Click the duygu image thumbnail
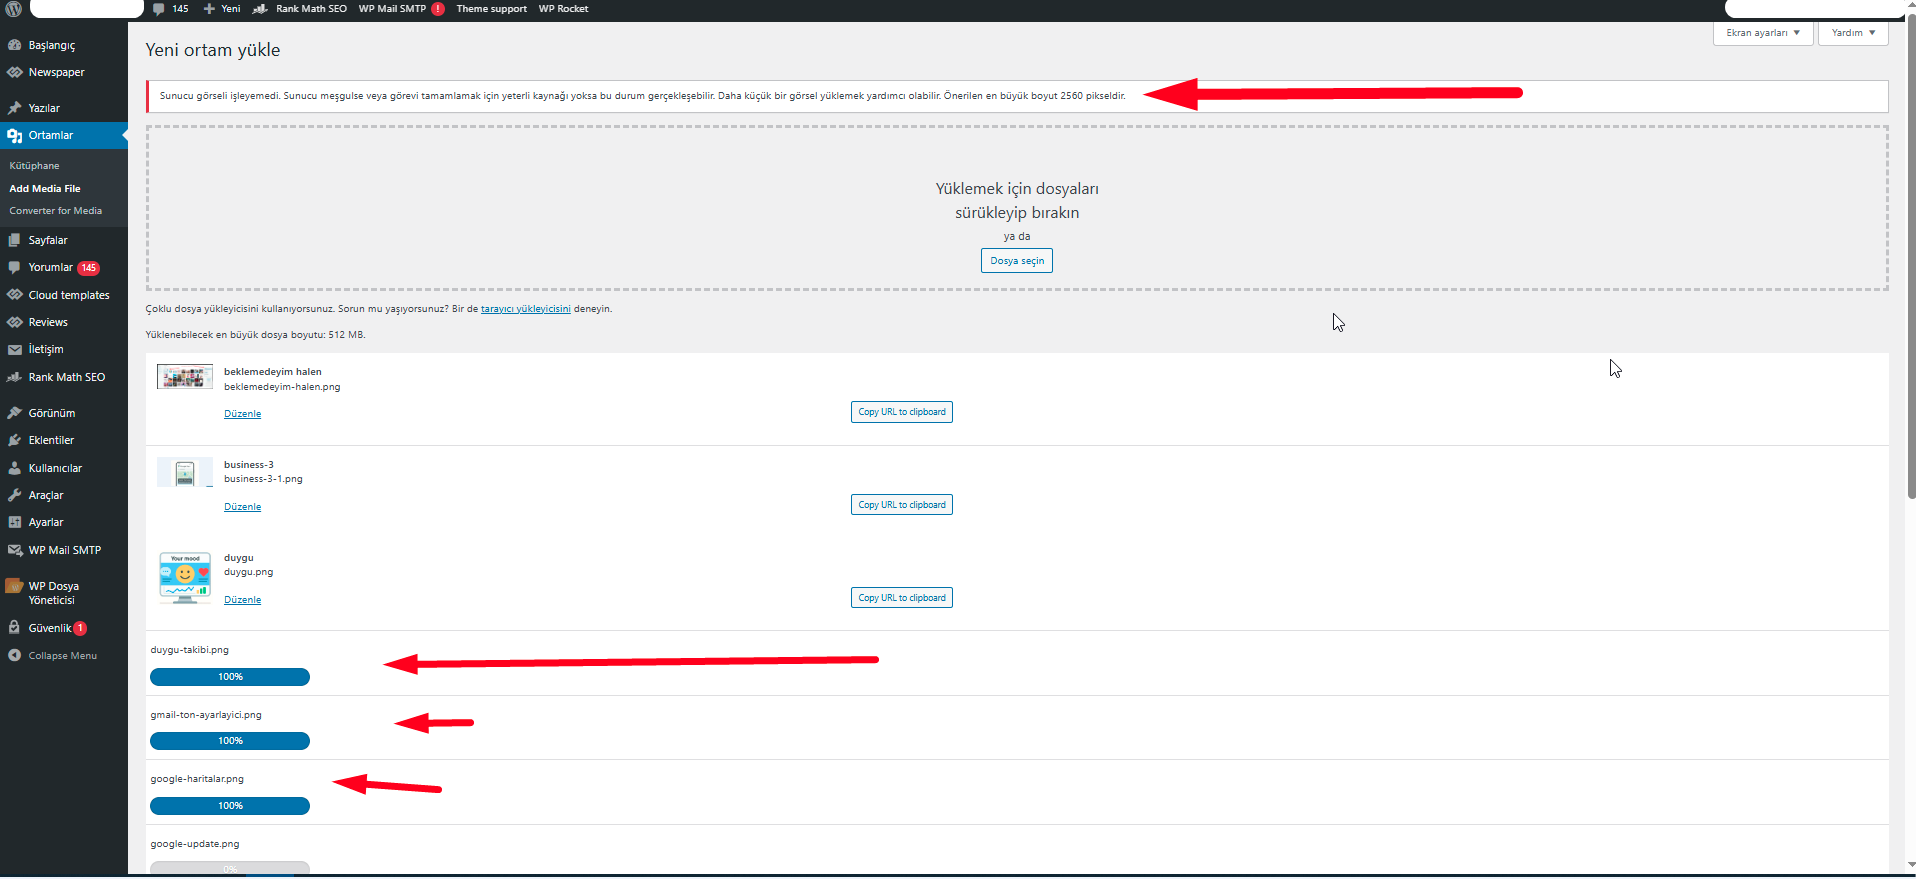The height and width of the screenshot is (879, 1916). coord(185,578)
